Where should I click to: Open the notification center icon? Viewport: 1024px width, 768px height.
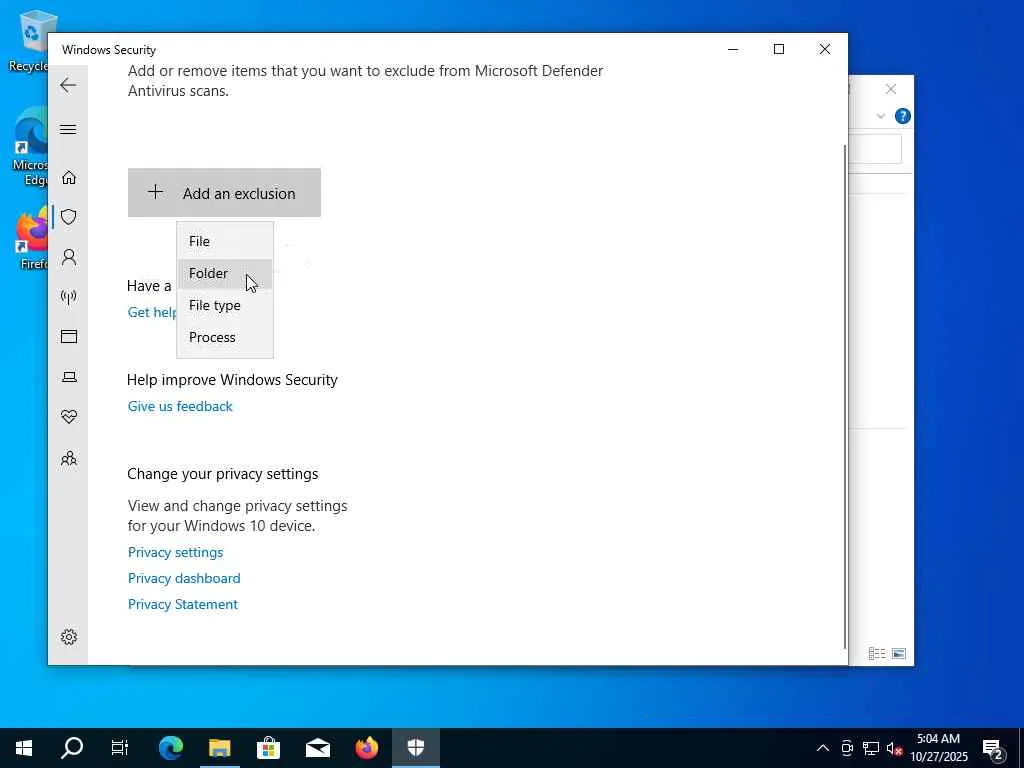tap(993, 748)
